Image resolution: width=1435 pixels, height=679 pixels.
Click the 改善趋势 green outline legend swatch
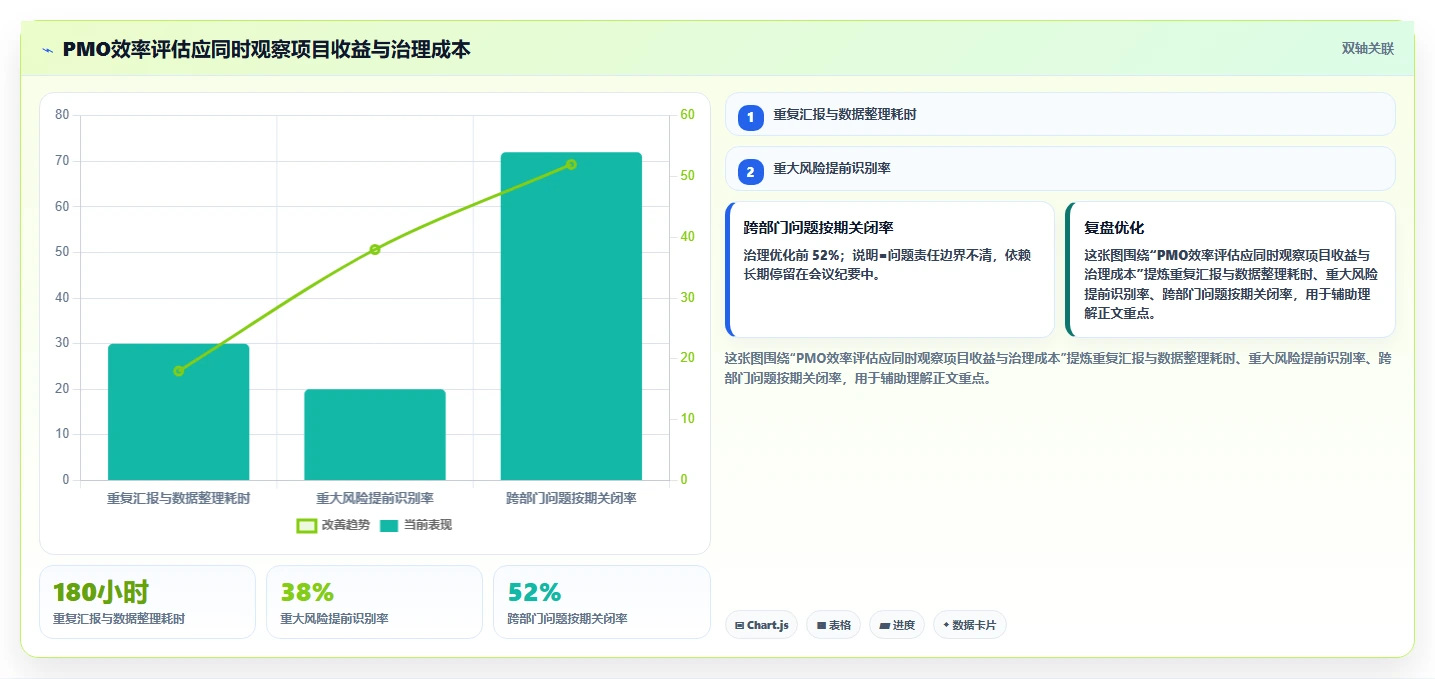[307, 525]
